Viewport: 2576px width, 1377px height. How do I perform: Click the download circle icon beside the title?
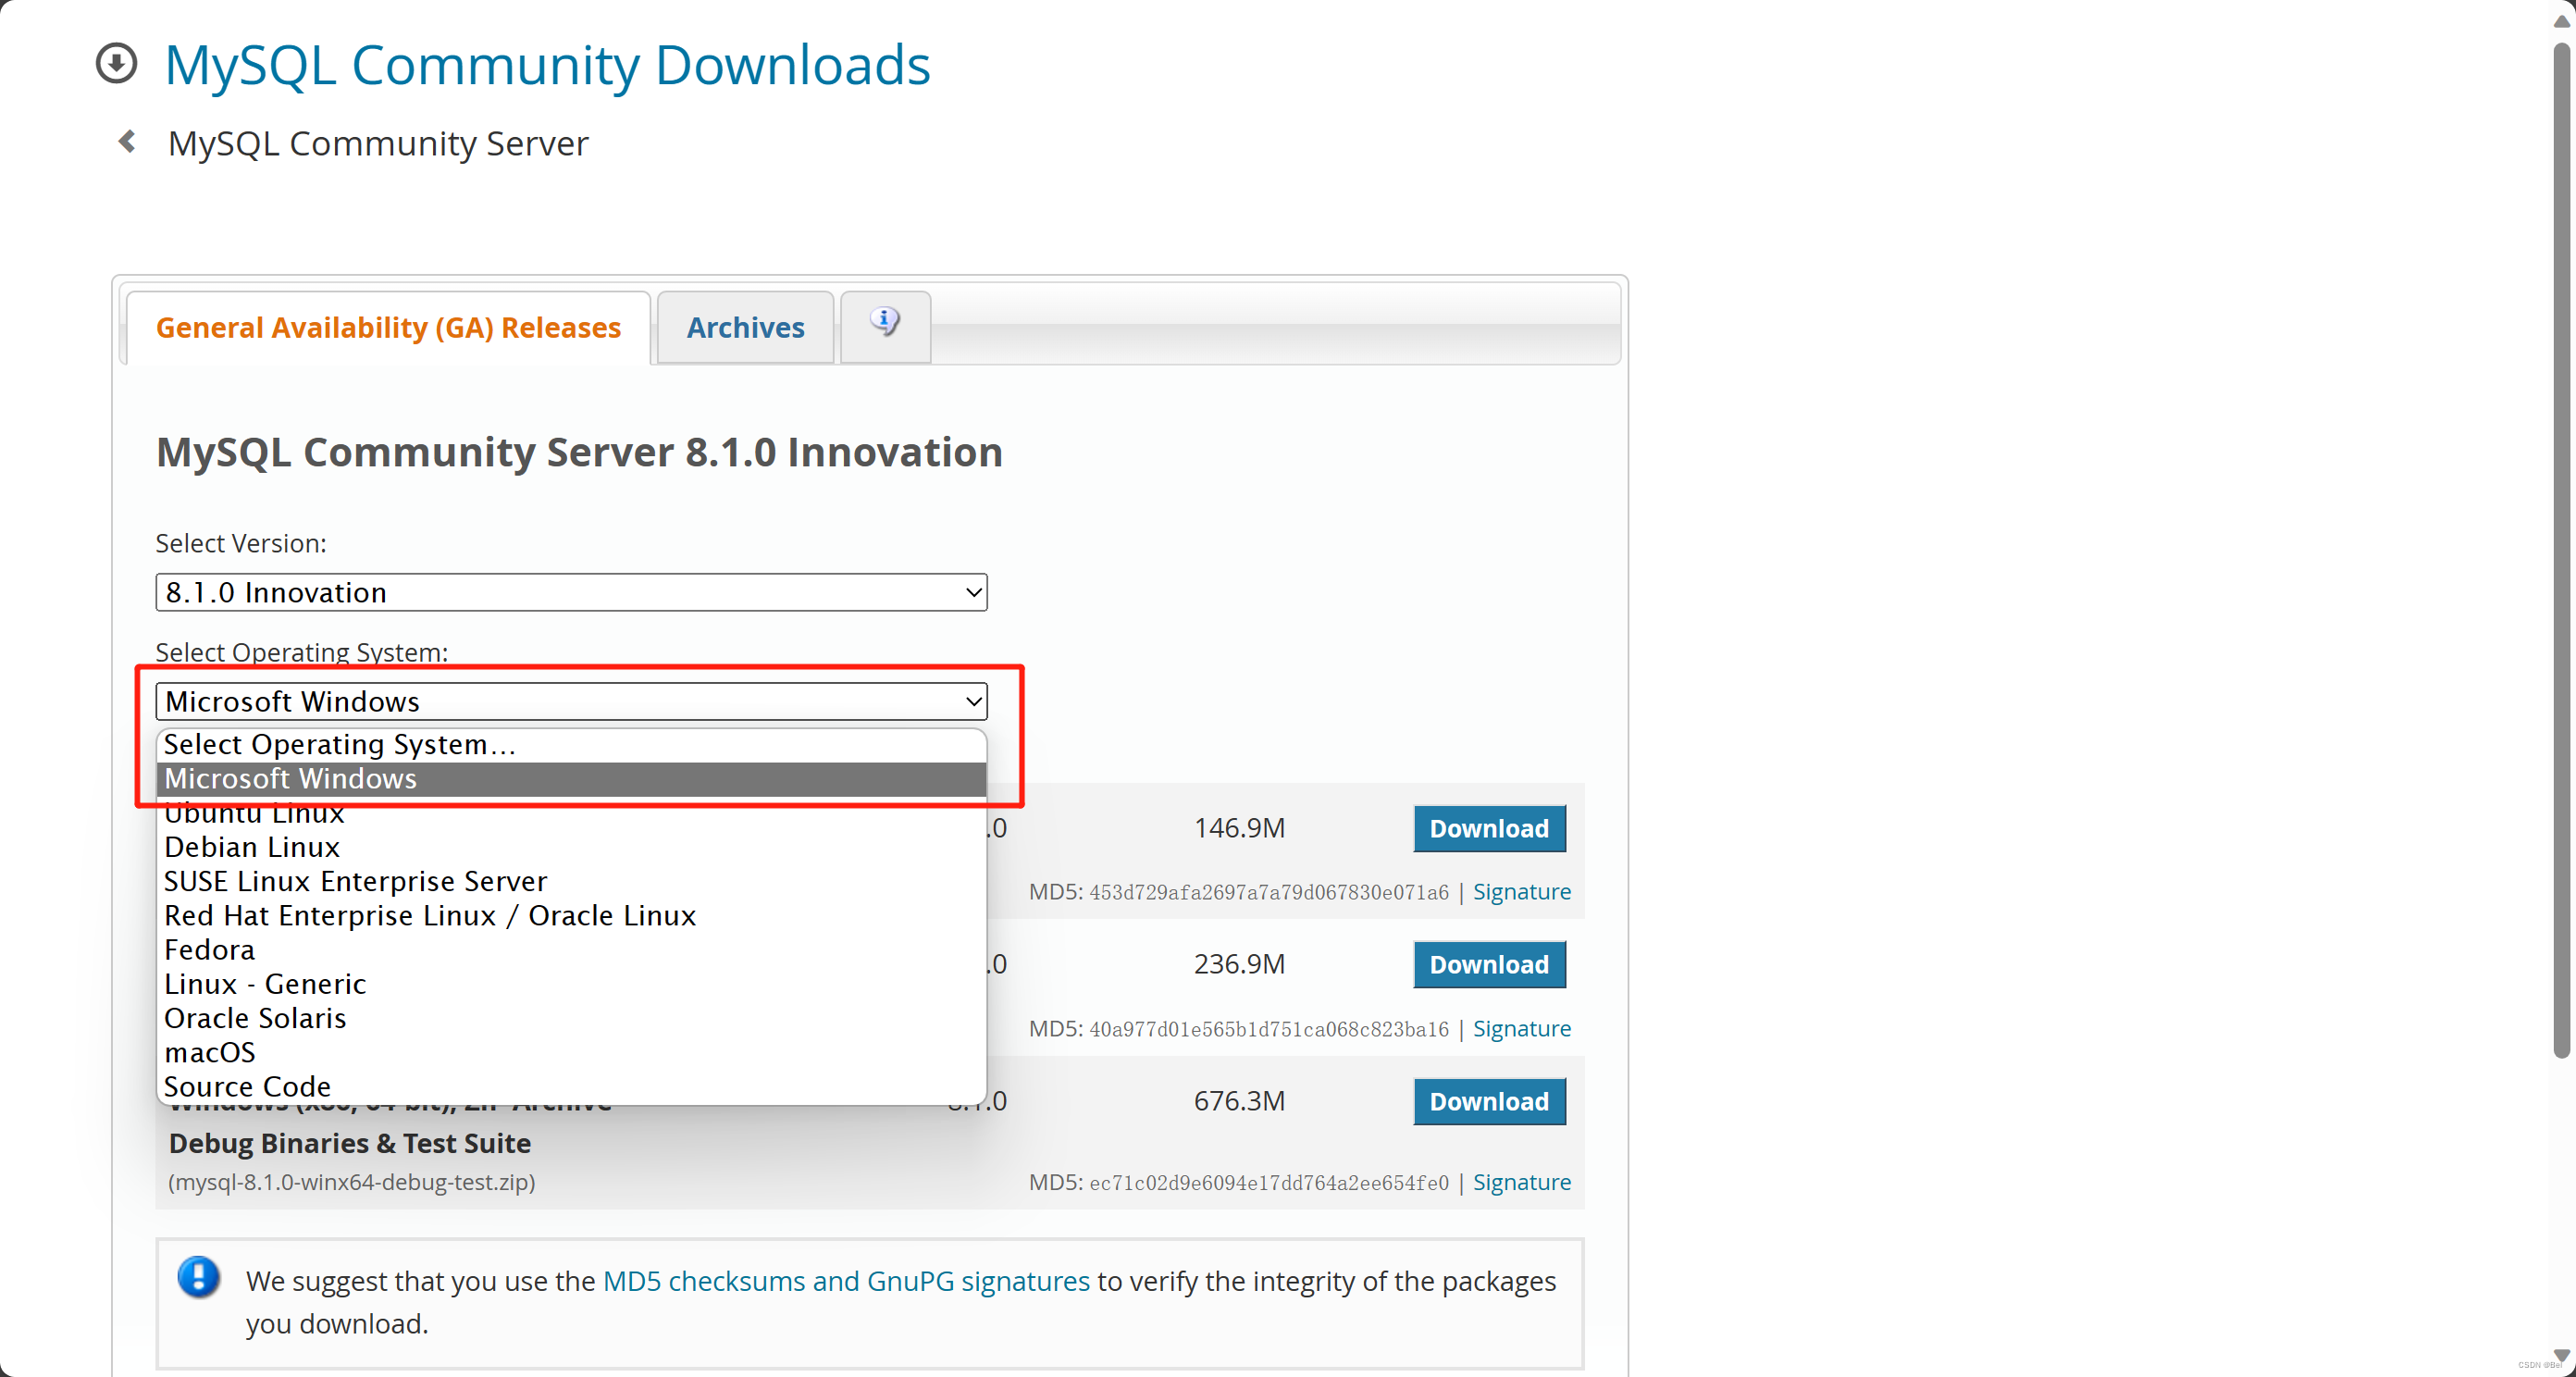[x=116, y=64]
